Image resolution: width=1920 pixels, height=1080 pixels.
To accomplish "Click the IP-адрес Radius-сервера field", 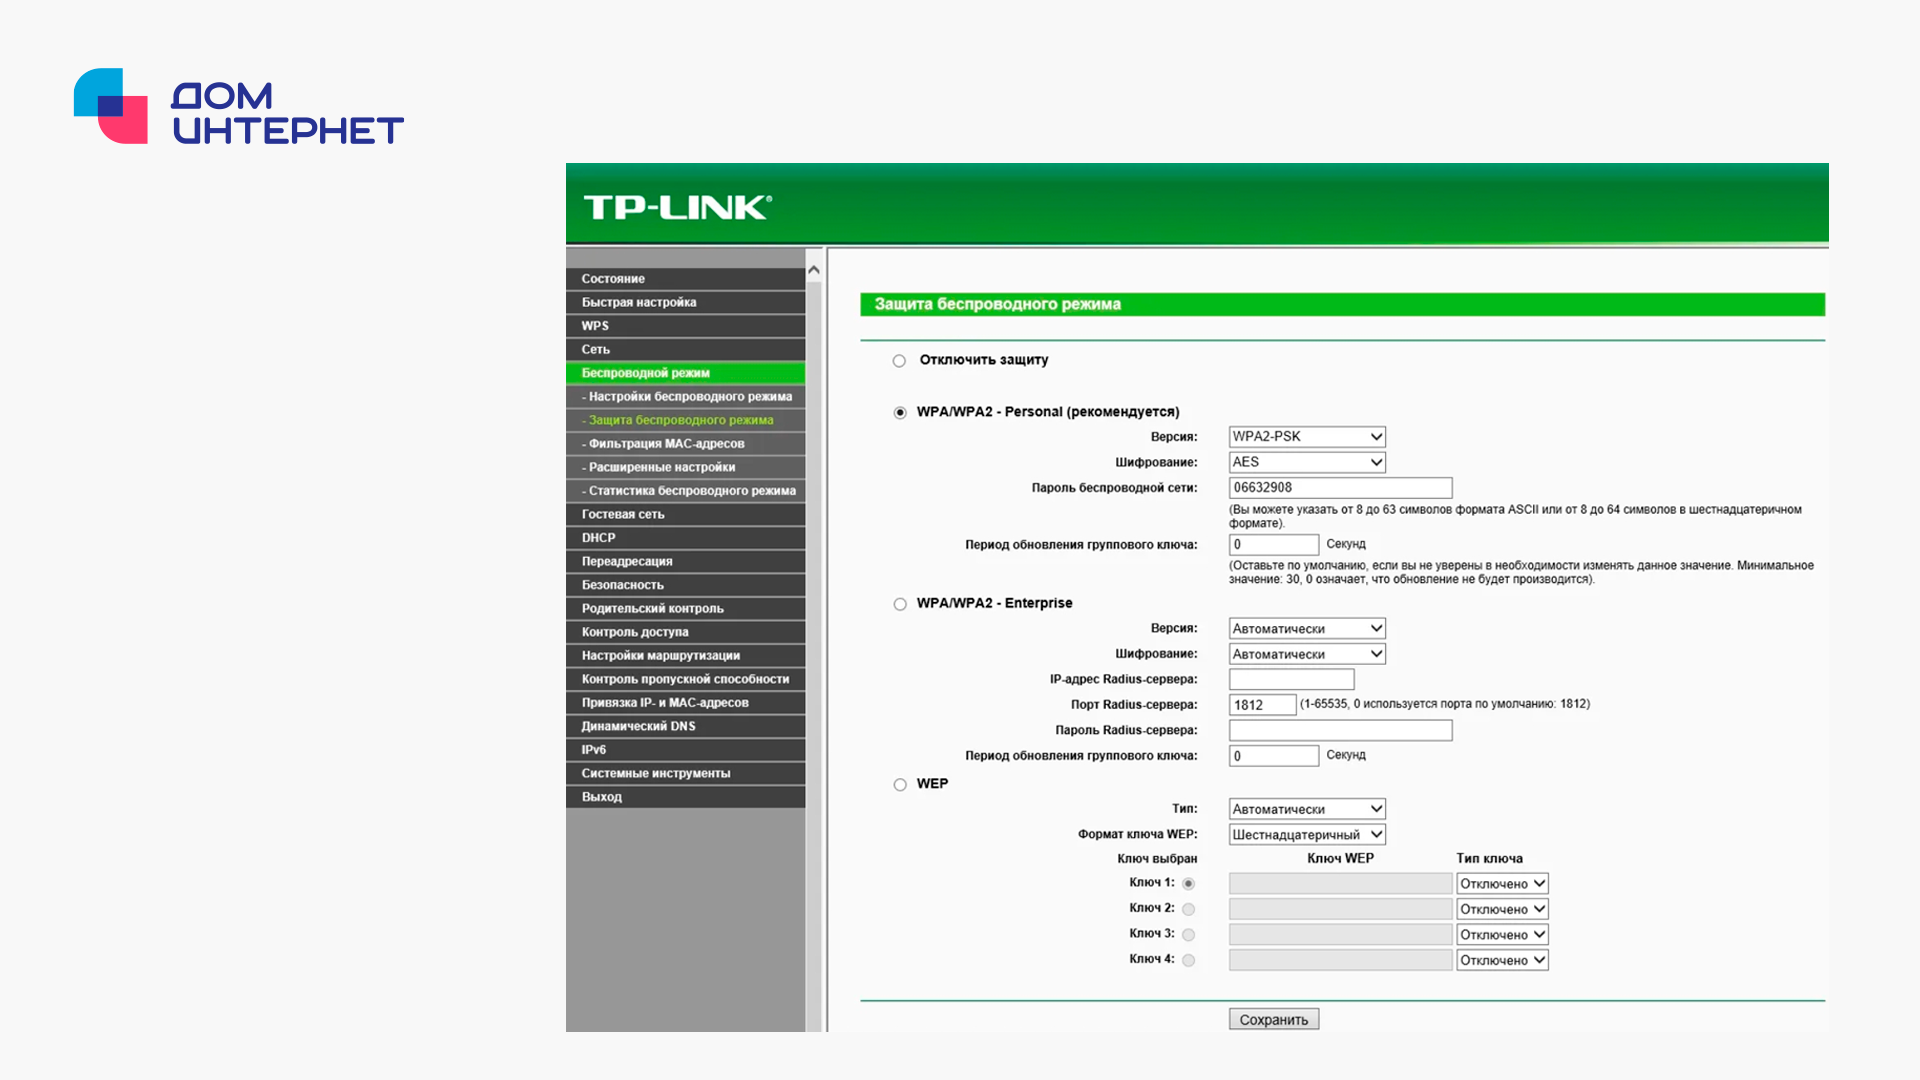I will [x=1291, y=679].
